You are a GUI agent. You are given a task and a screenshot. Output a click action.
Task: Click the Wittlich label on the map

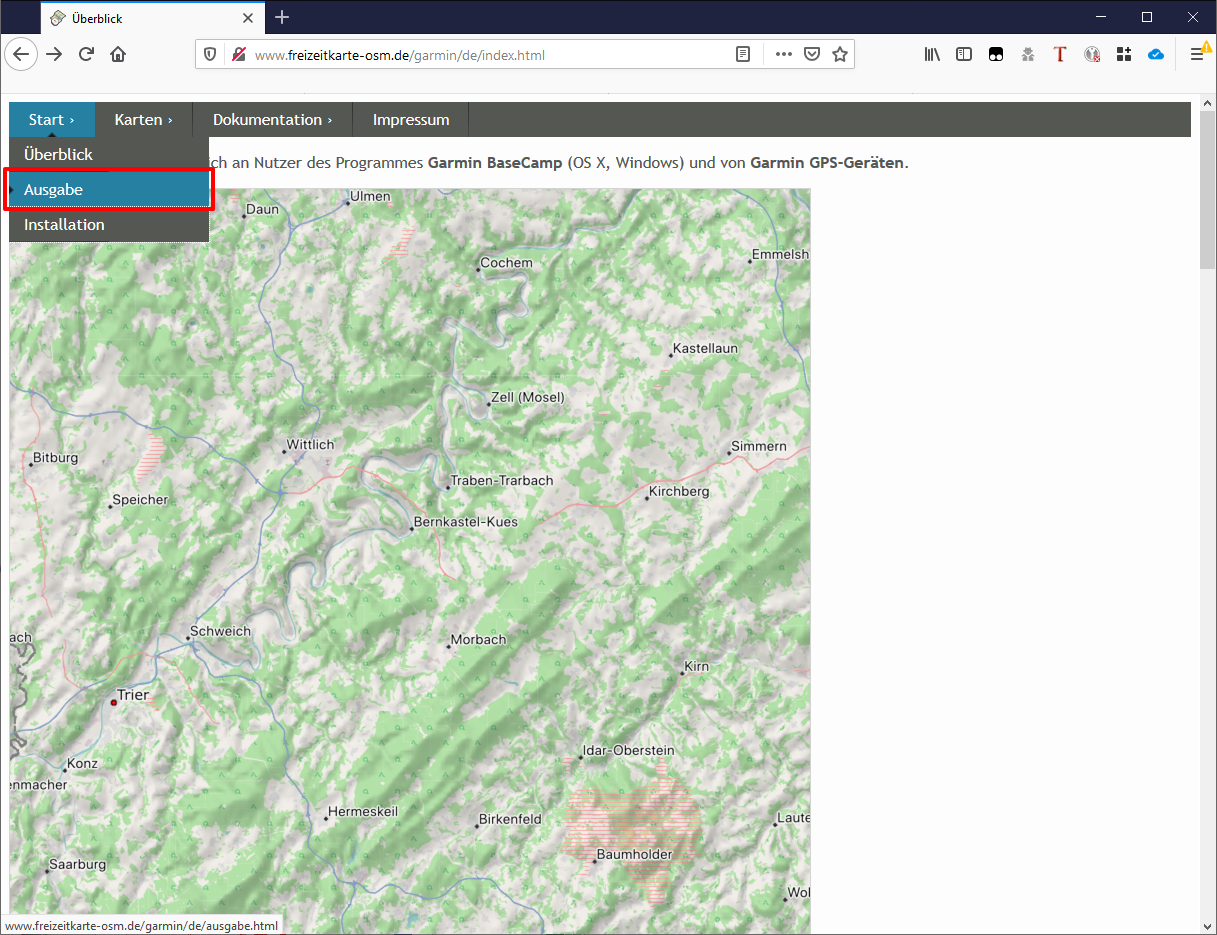[x=310, y=445]
